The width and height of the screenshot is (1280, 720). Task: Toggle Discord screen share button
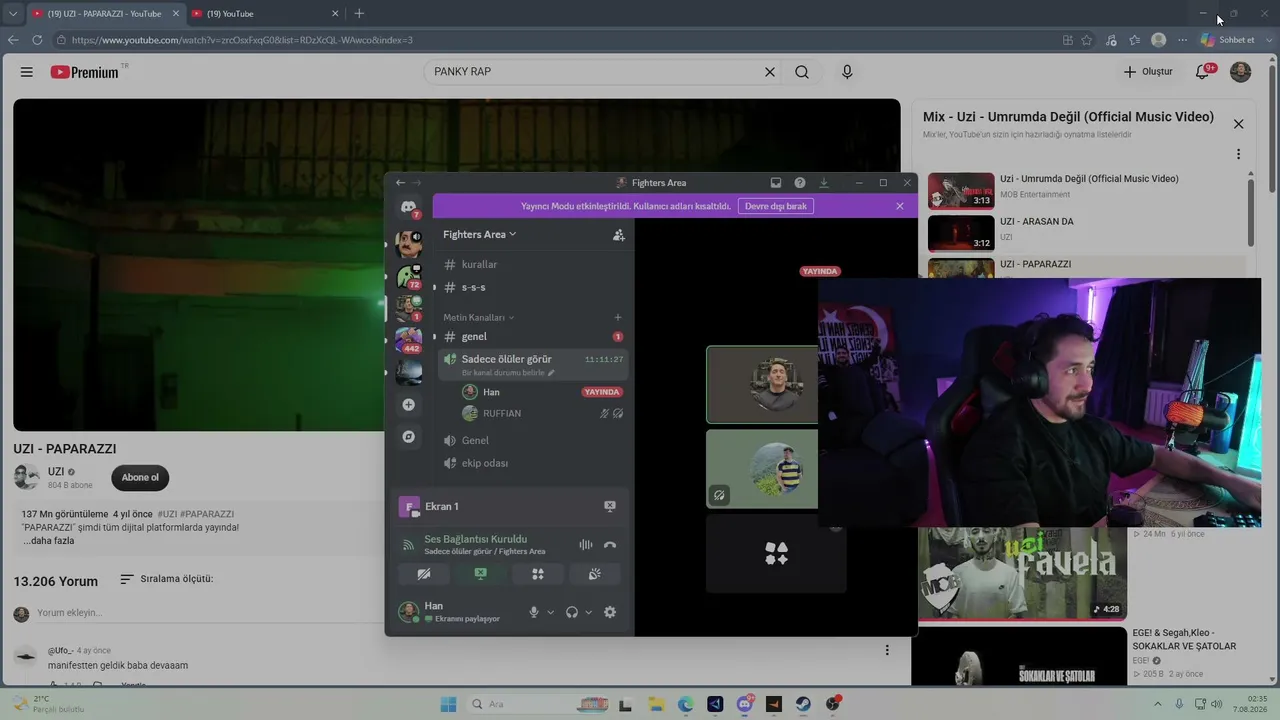pos(480,574)
